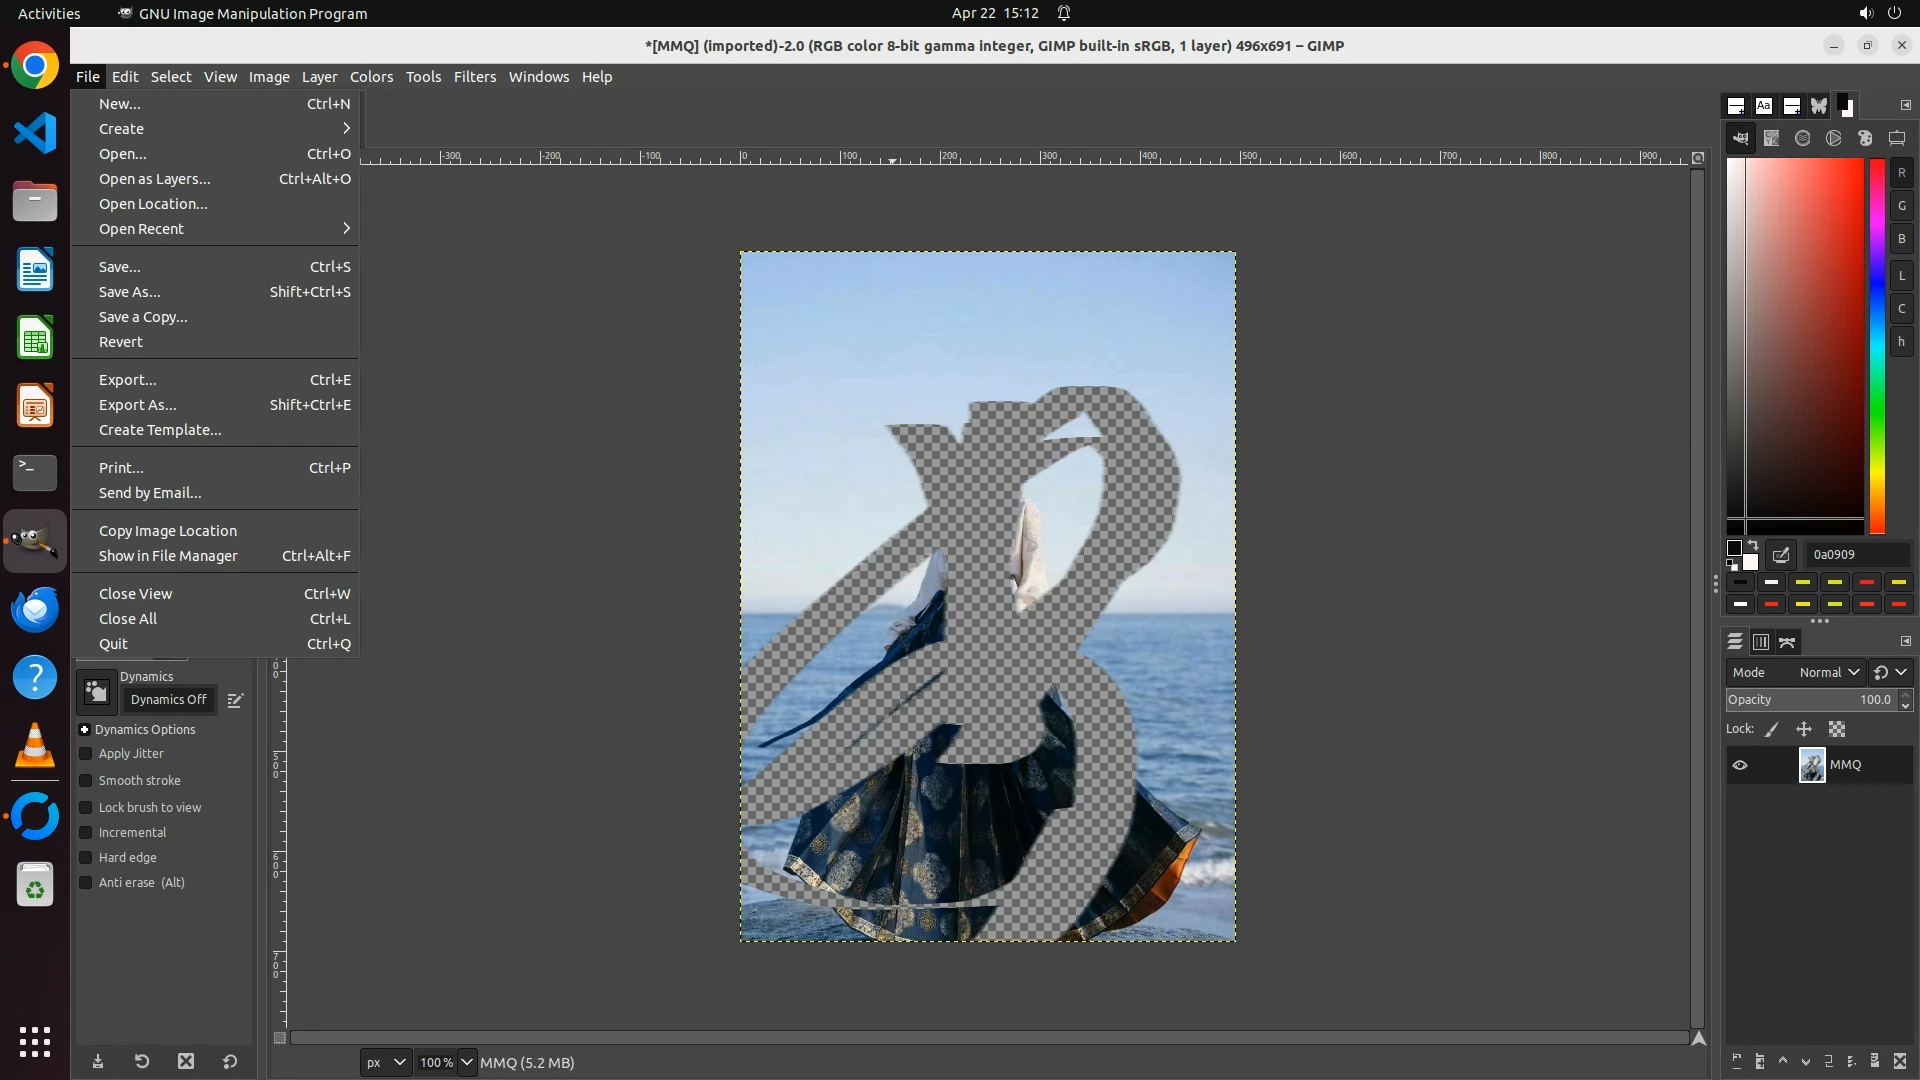Hide the MMQ layer with eye icon
The image size is (1920, 1080).
[1740, 765]
